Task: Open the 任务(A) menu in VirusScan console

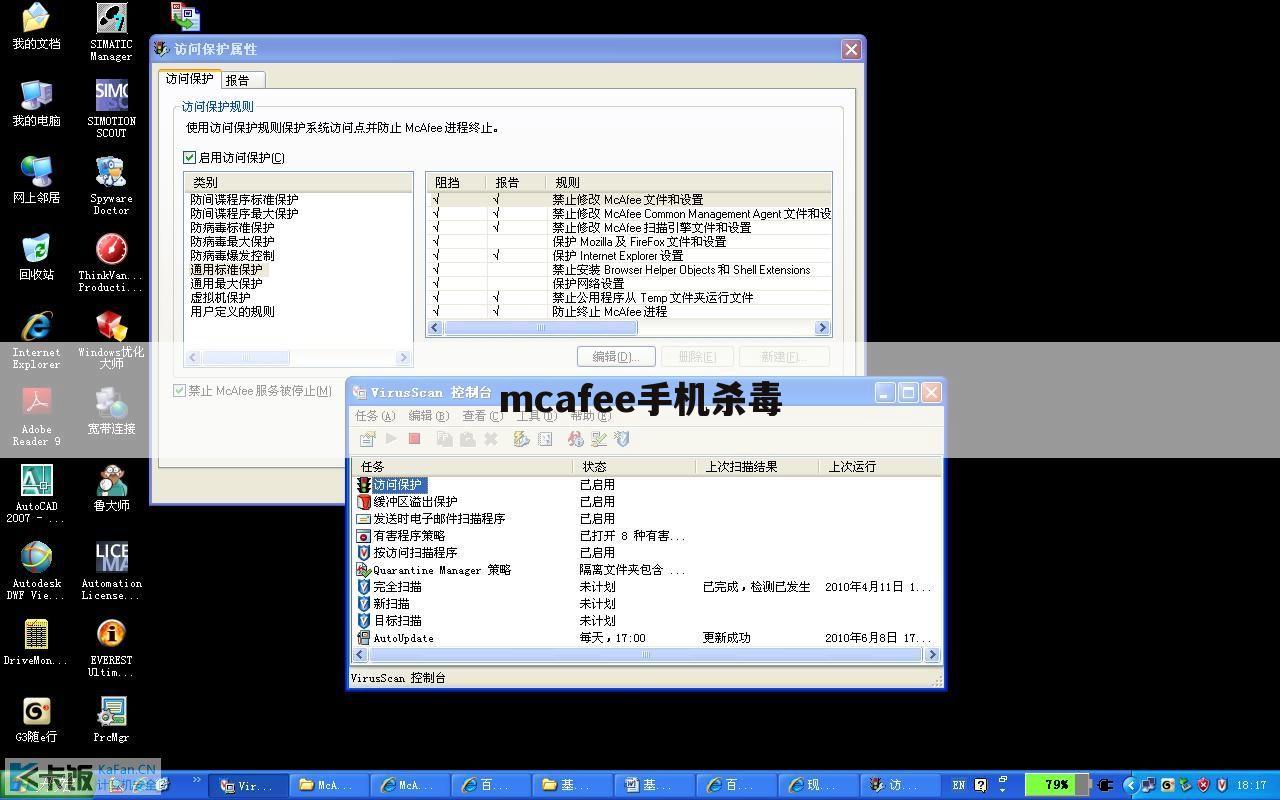Action: click(375, 416)
